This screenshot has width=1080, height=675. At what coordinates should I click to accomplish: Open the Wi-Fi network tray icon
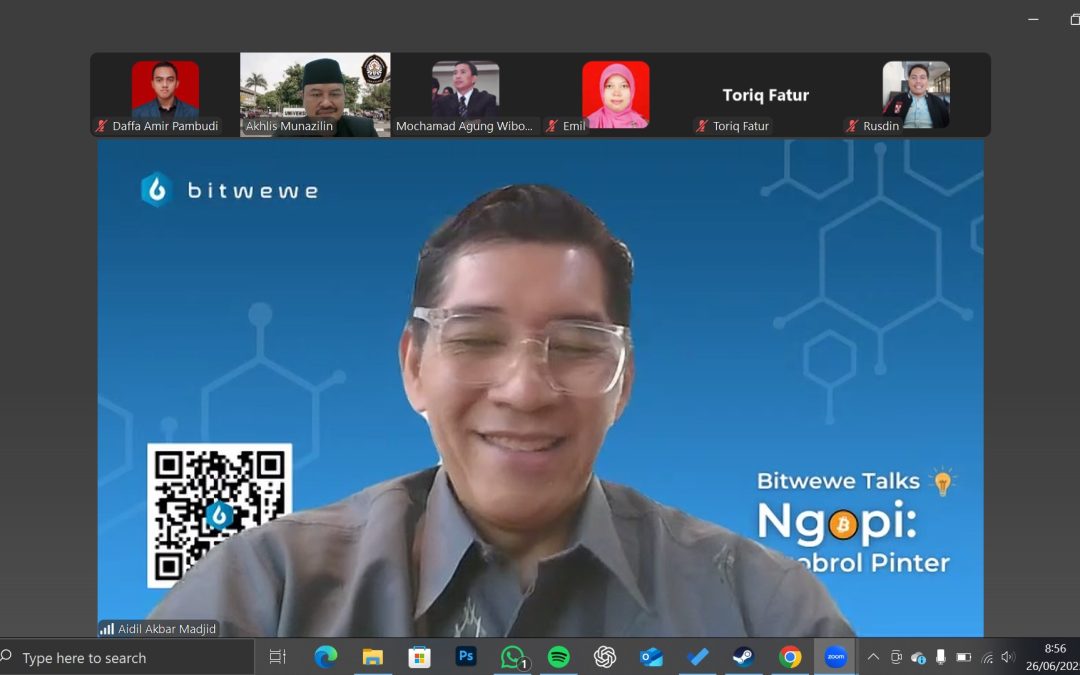coord(987,658)
